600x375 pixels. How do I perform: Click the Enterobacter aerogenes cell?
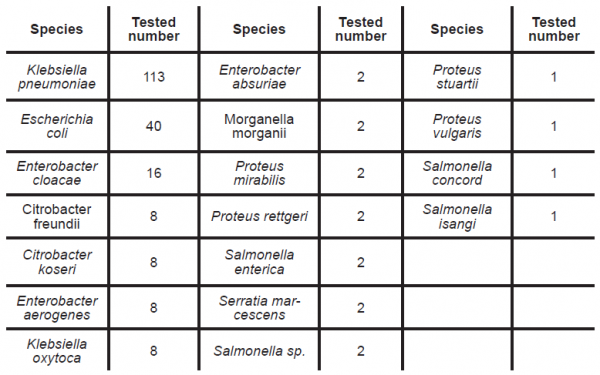click(x=57, y=307)
